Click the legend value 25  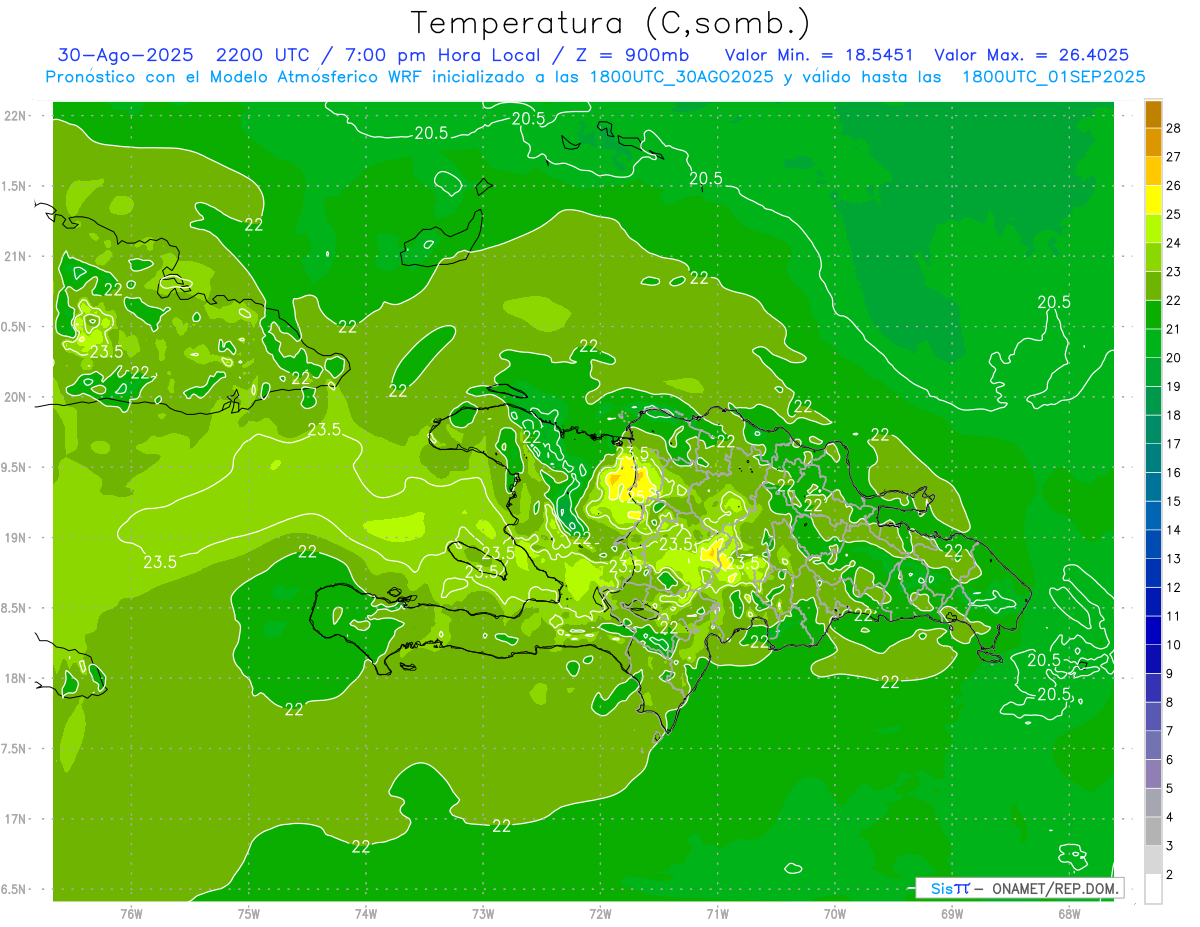[x=1173, y=214]
